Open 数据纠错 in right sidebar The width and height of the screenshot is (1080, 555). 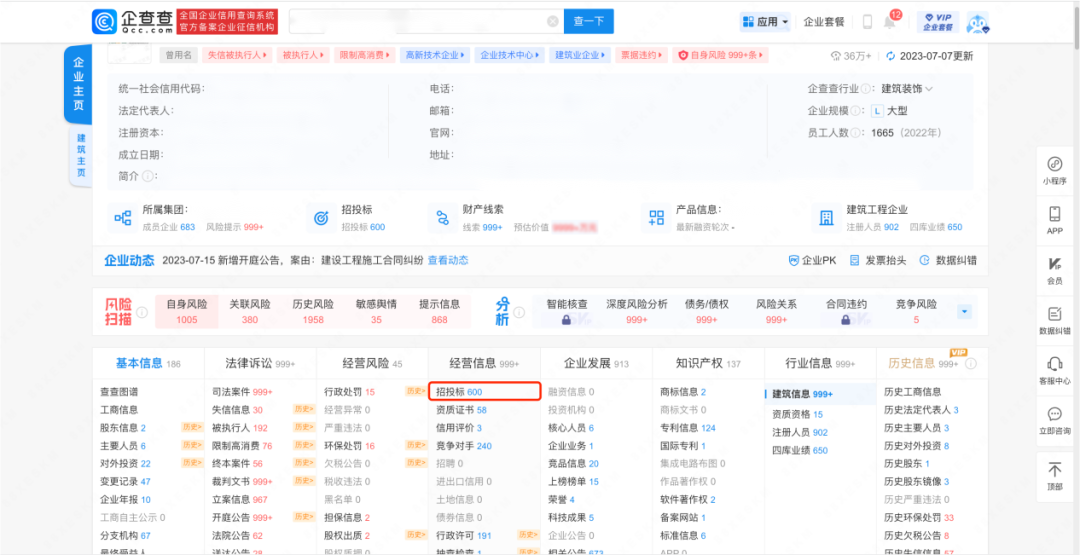pos(1055,320)
